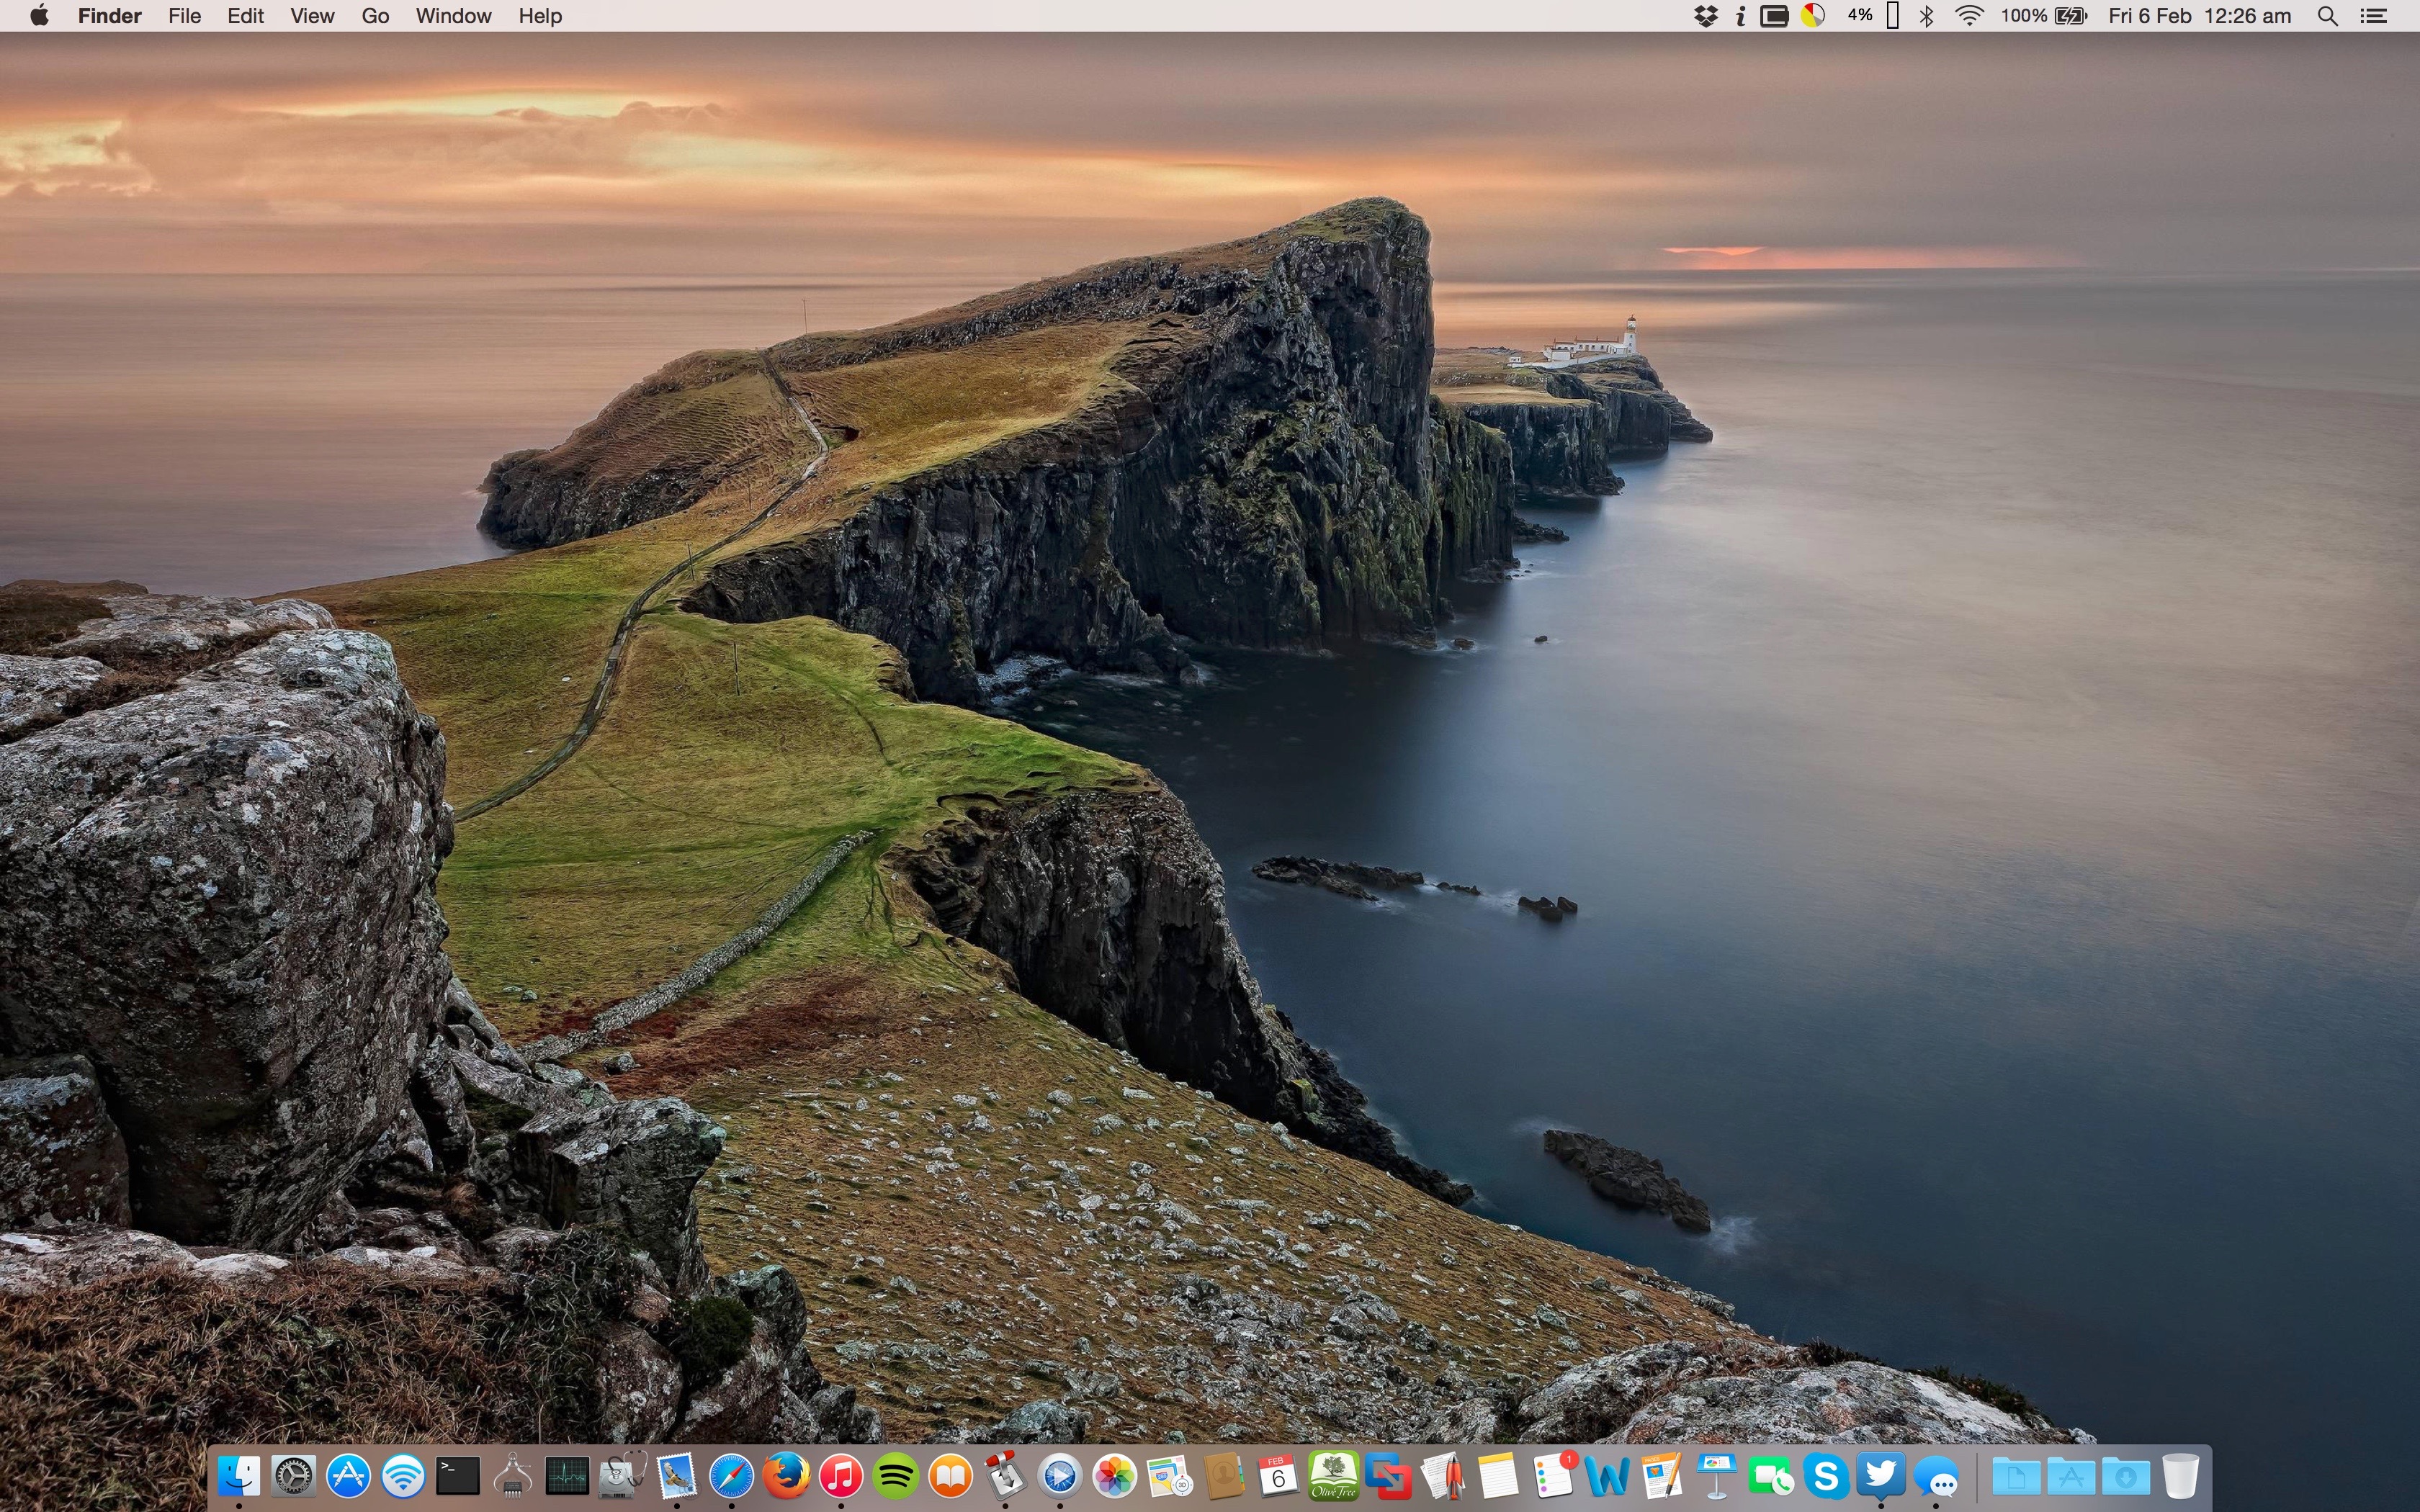This screenshot has width=2420, height=1512.
Task: Open Mail stamp icon in the Dock
Action: click(x=676, y=1475)
